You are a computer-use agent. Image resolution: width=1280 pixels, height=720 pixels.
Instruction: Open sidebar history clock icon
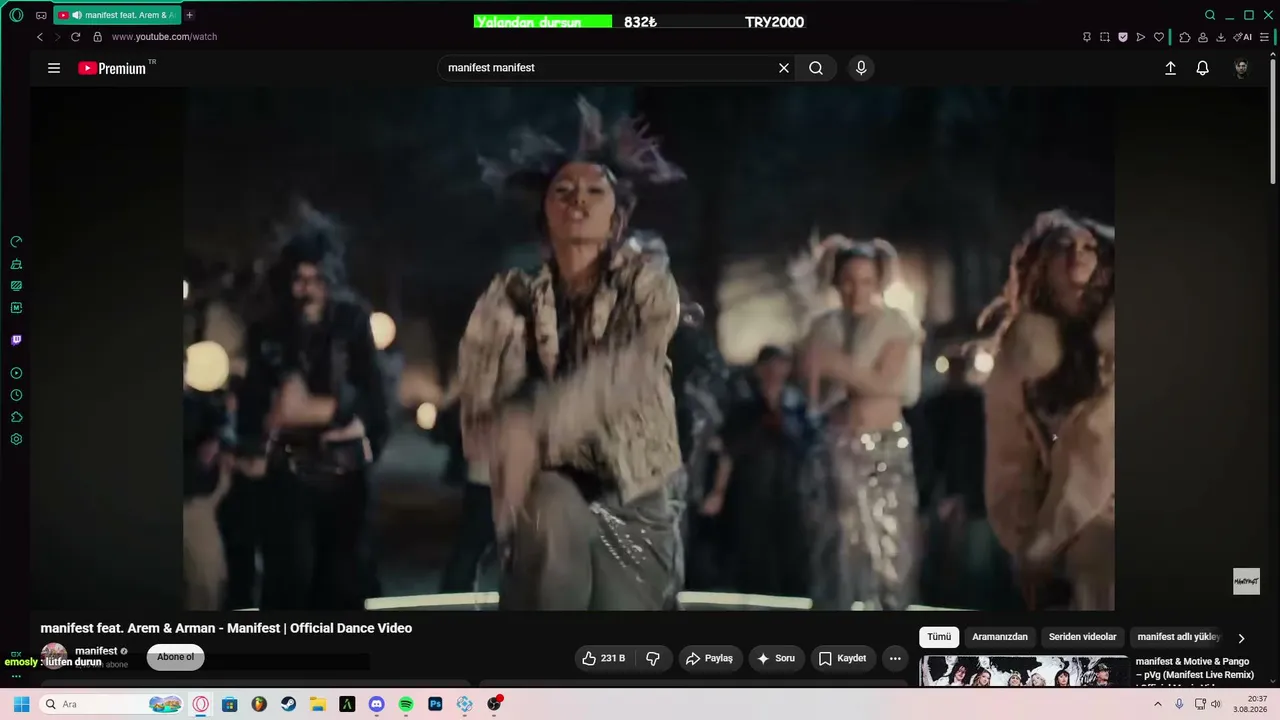tap(16, 395)
